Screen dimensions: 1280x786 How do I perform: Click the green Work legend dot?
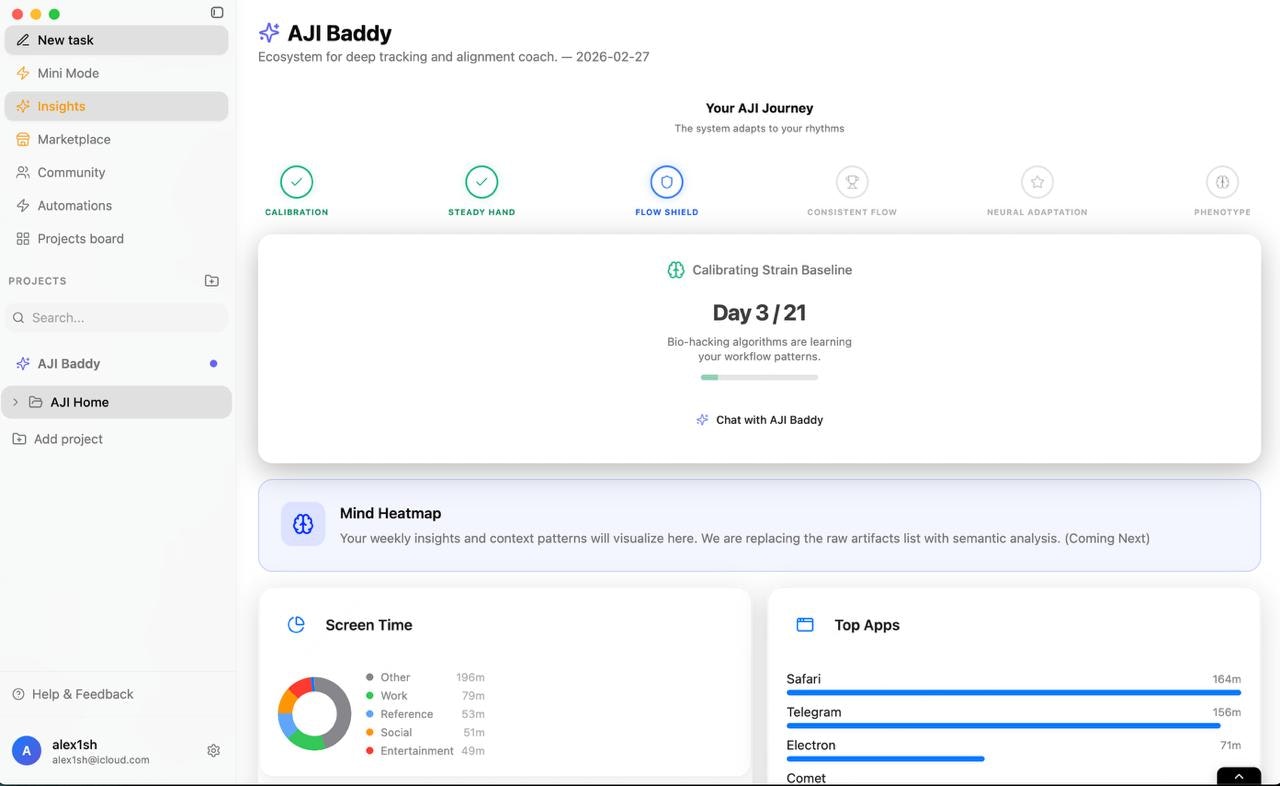point(370,696)
